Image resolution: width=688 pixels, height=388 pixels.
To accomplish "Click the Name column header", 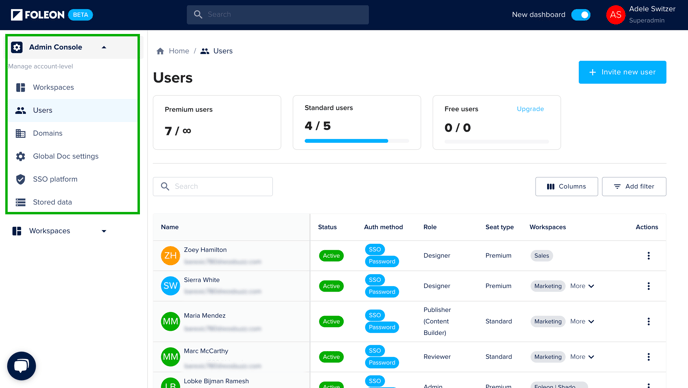I will pyautogui.click(x=169, y=227).
